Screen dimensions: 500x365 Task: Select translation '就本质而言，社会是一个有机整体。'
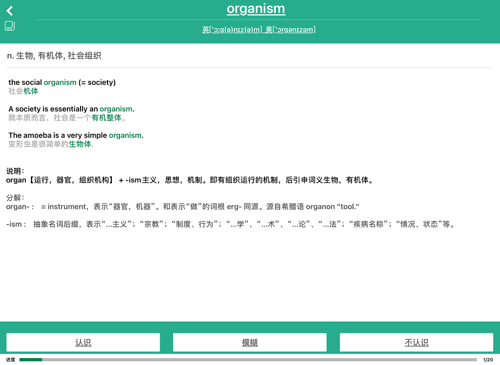67,118
